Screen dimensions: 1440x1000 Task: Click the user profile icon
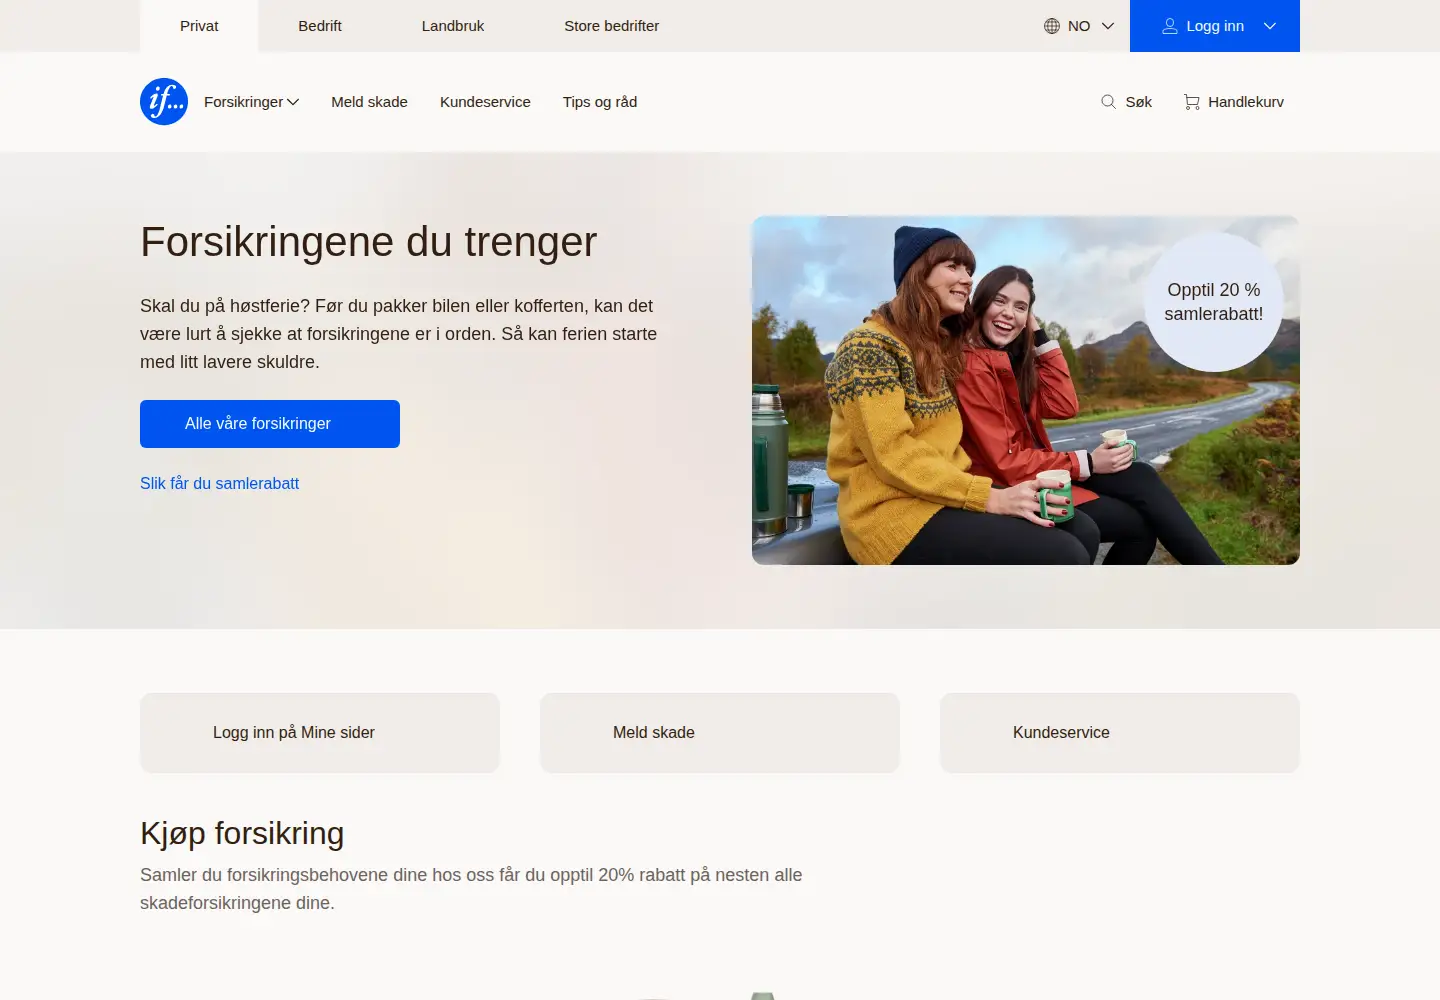(1170, 26)
